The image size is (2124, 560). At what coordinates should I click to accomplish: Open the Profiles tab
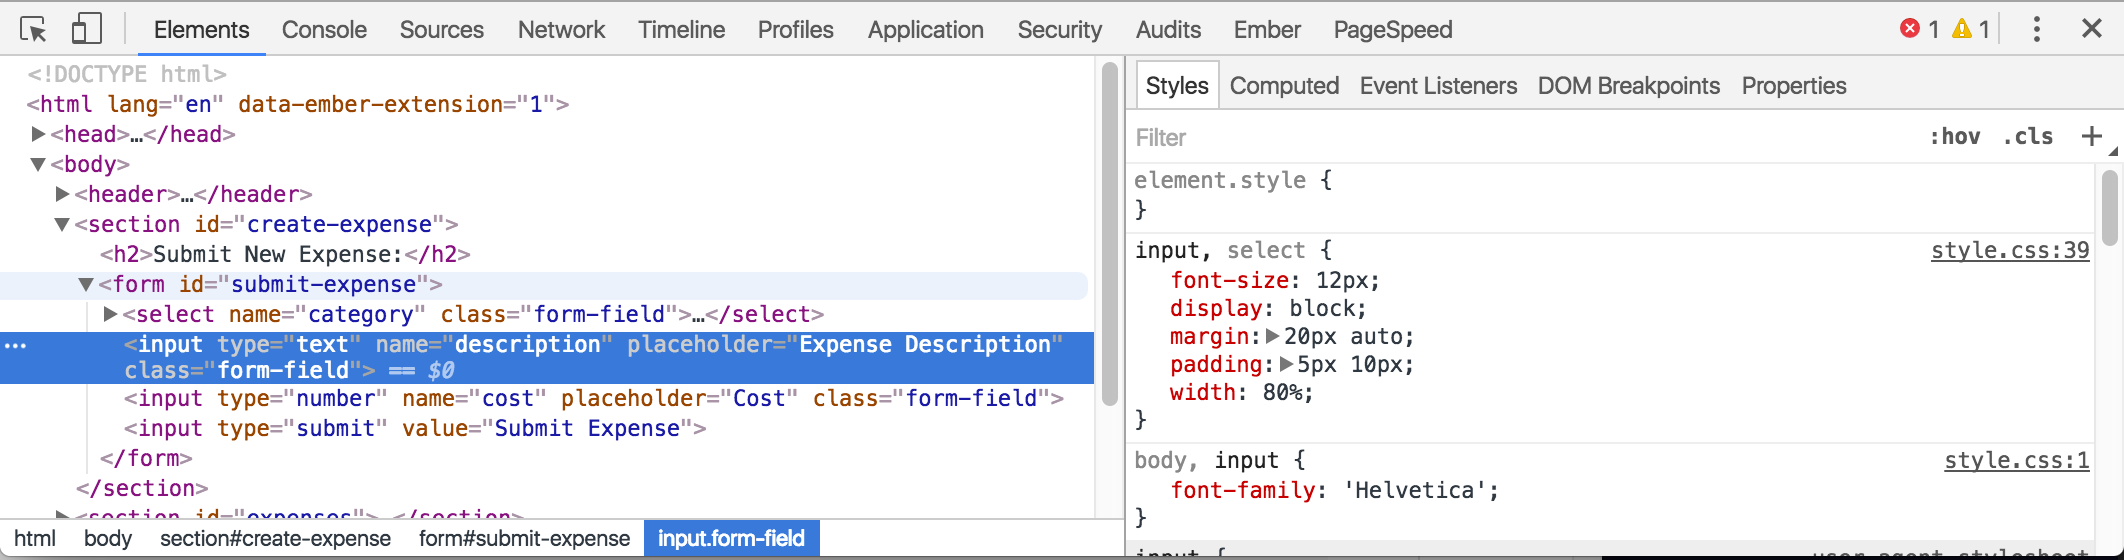[795, 30]
